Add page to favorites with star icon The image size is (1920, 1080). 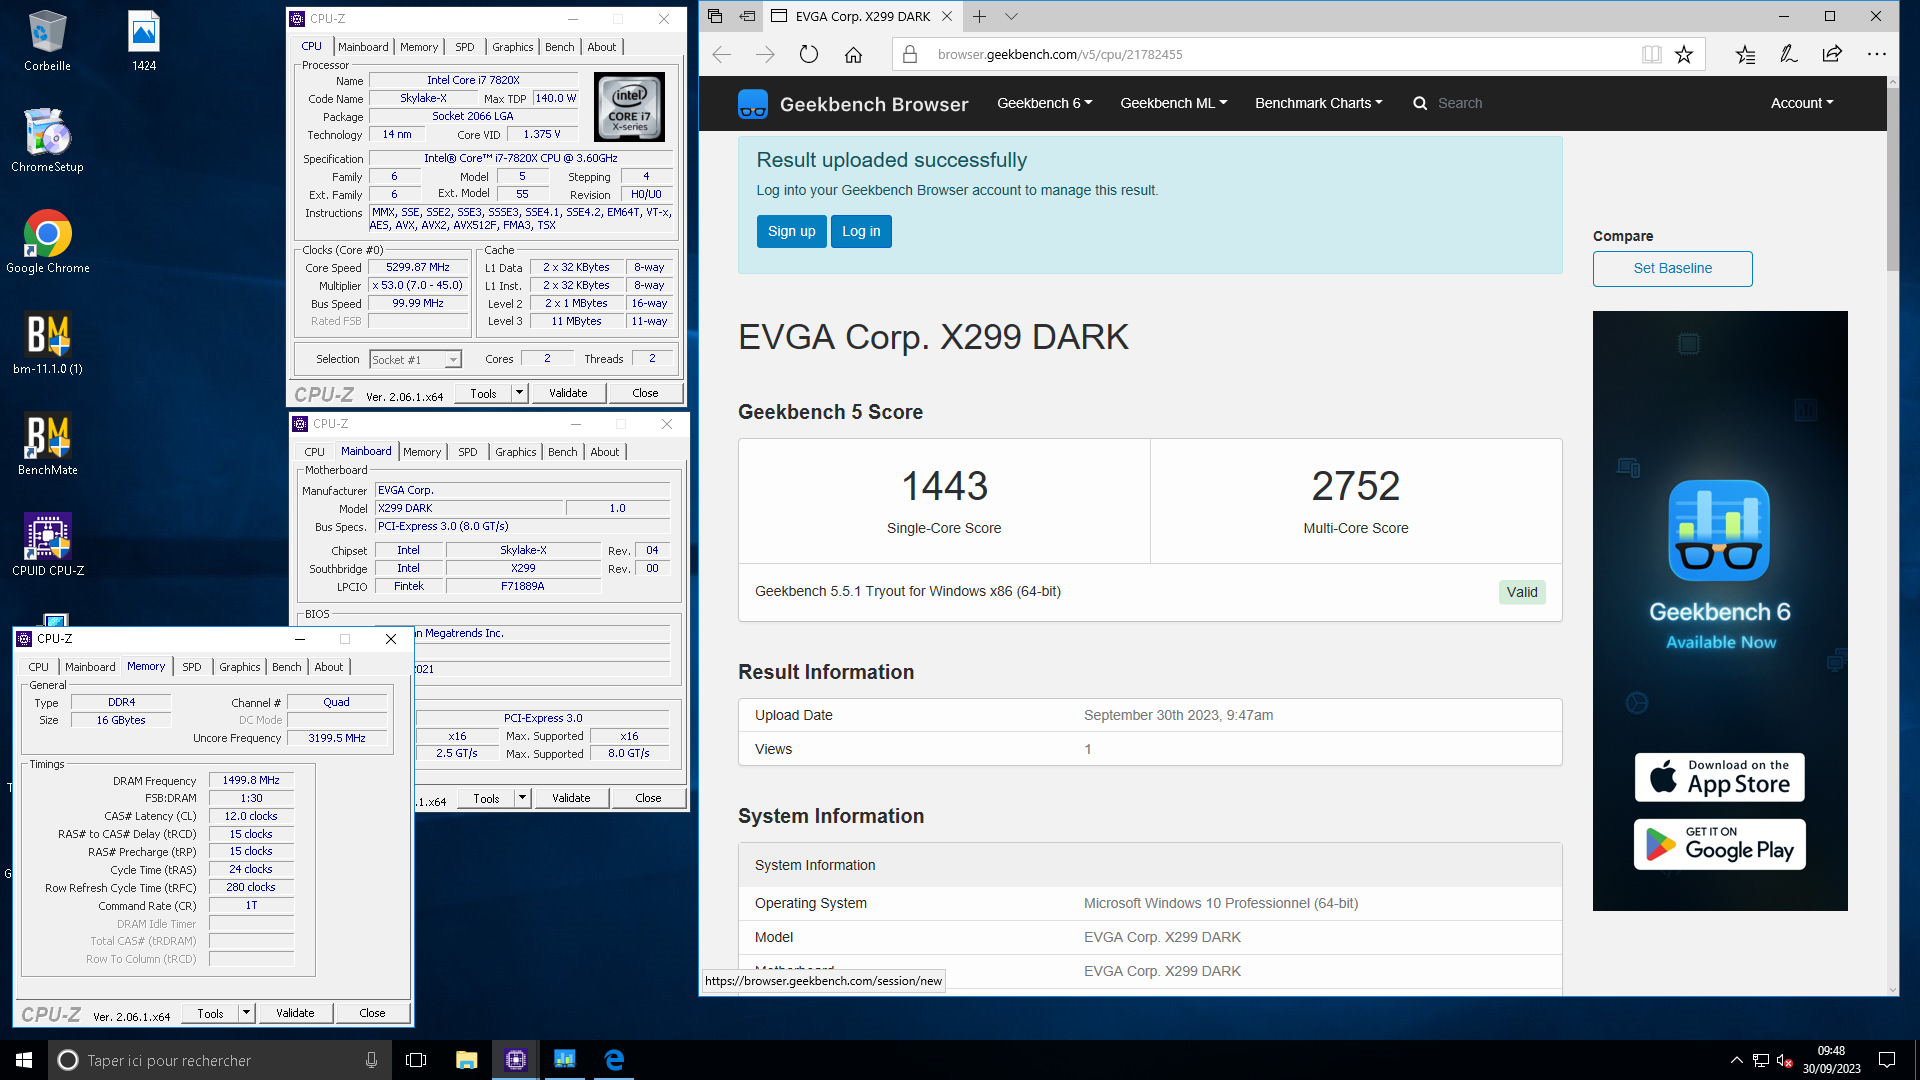coord(1684,55)
